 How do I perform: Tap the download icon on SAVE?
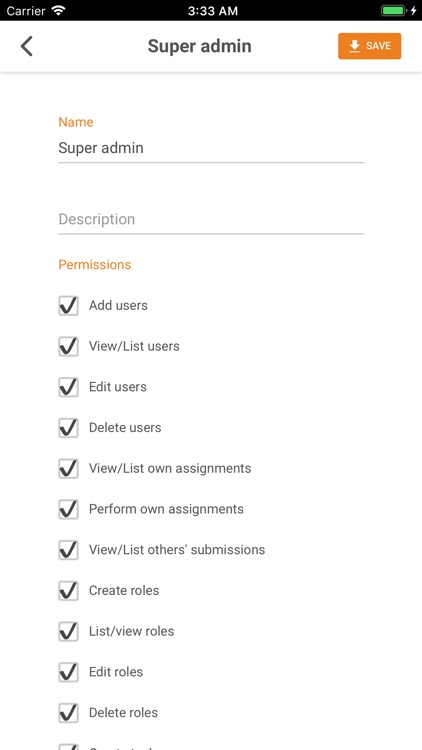click(355, 46)
